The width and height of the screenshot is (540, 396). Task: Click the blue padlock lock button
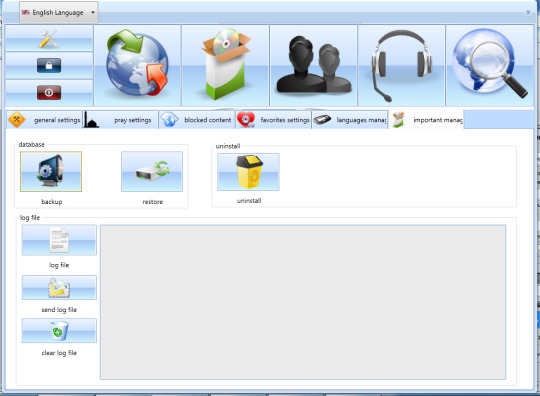[49, 65]
